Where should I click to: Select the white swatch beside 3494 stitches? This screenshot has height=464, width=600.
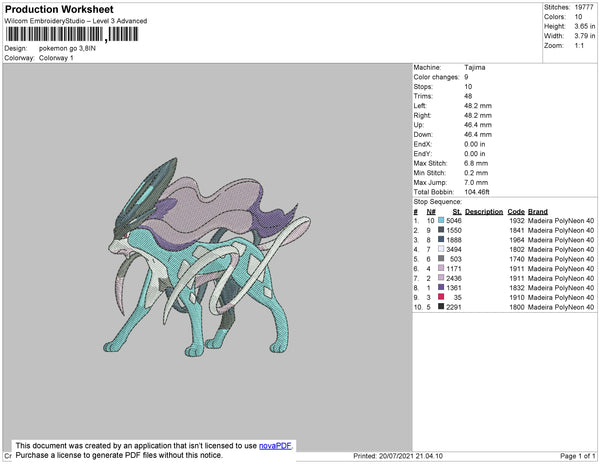(x=441, y=249)
